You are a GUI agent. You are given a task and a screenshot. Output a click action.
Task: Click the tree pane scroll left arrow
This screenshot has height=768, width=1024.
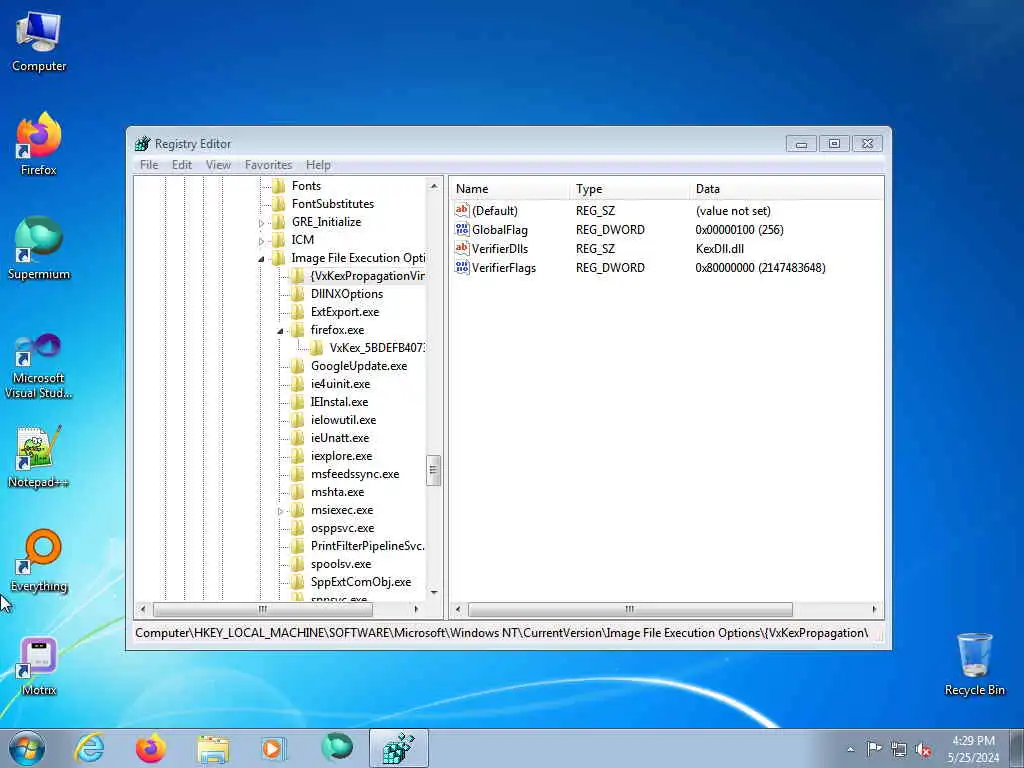click(143, 609)
